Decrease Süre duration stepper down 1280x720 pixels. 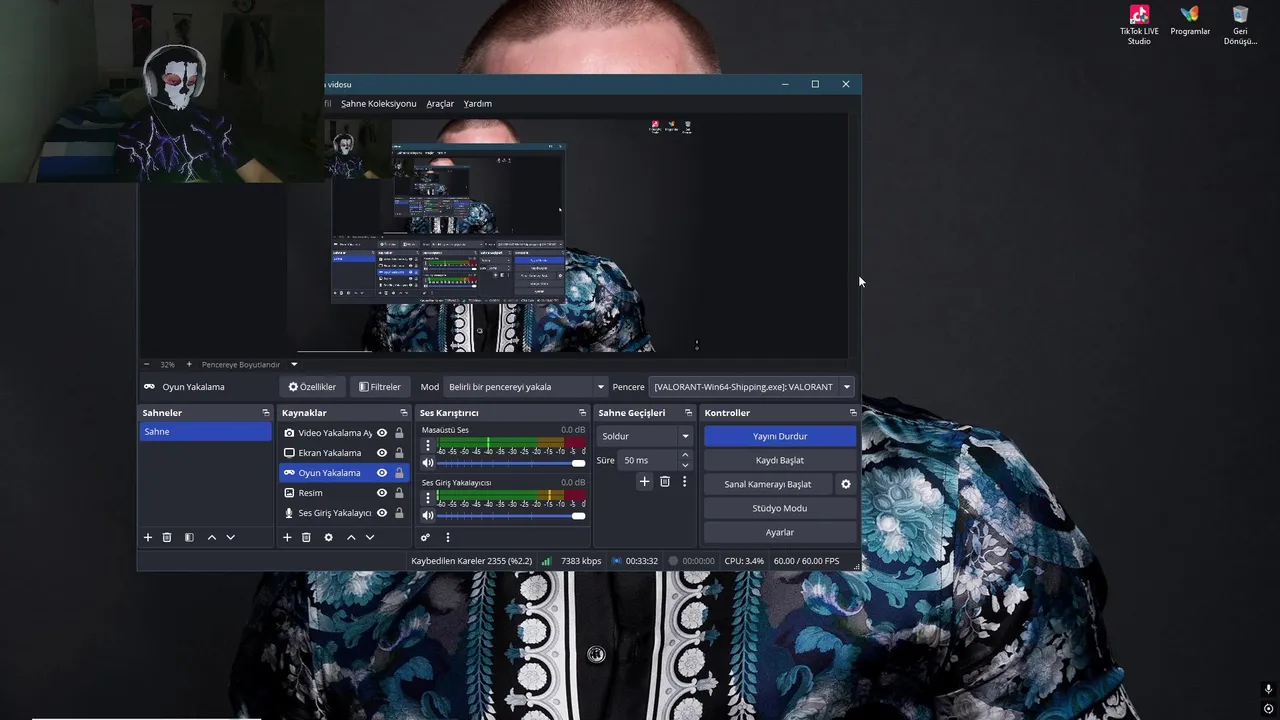685,465
